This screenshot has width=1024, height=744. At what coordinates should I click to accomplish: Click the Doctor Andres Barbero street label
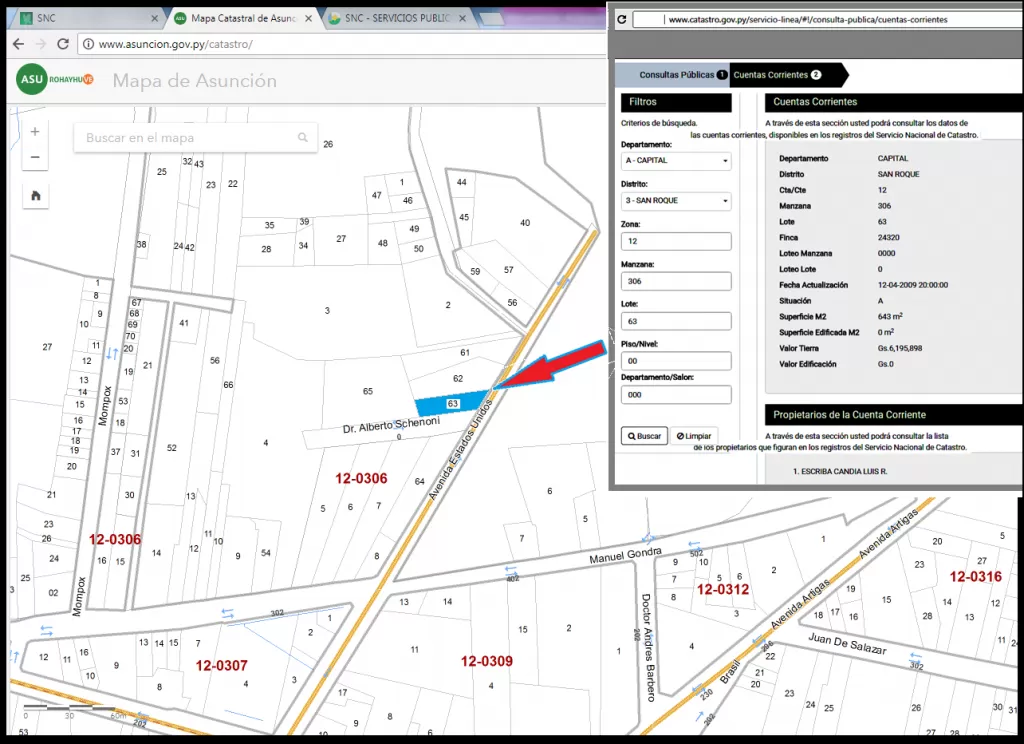coord(648,647)
